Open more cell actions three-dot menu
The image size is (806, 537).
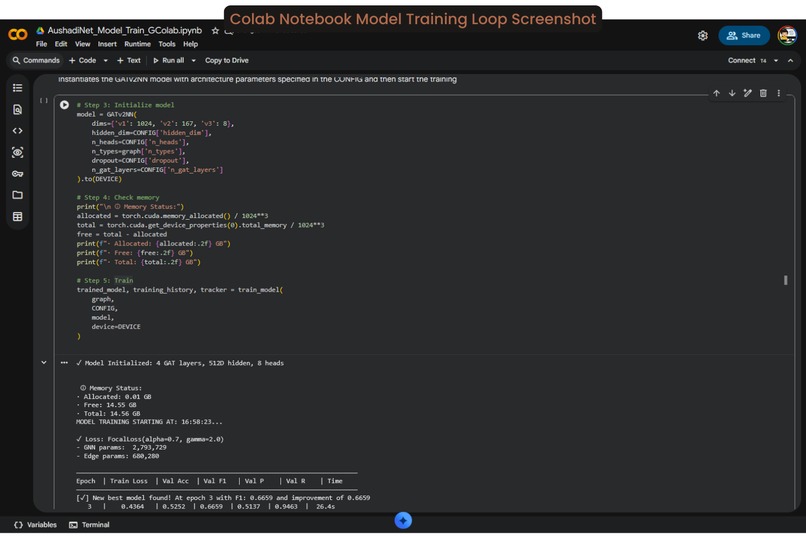point(779,93)
